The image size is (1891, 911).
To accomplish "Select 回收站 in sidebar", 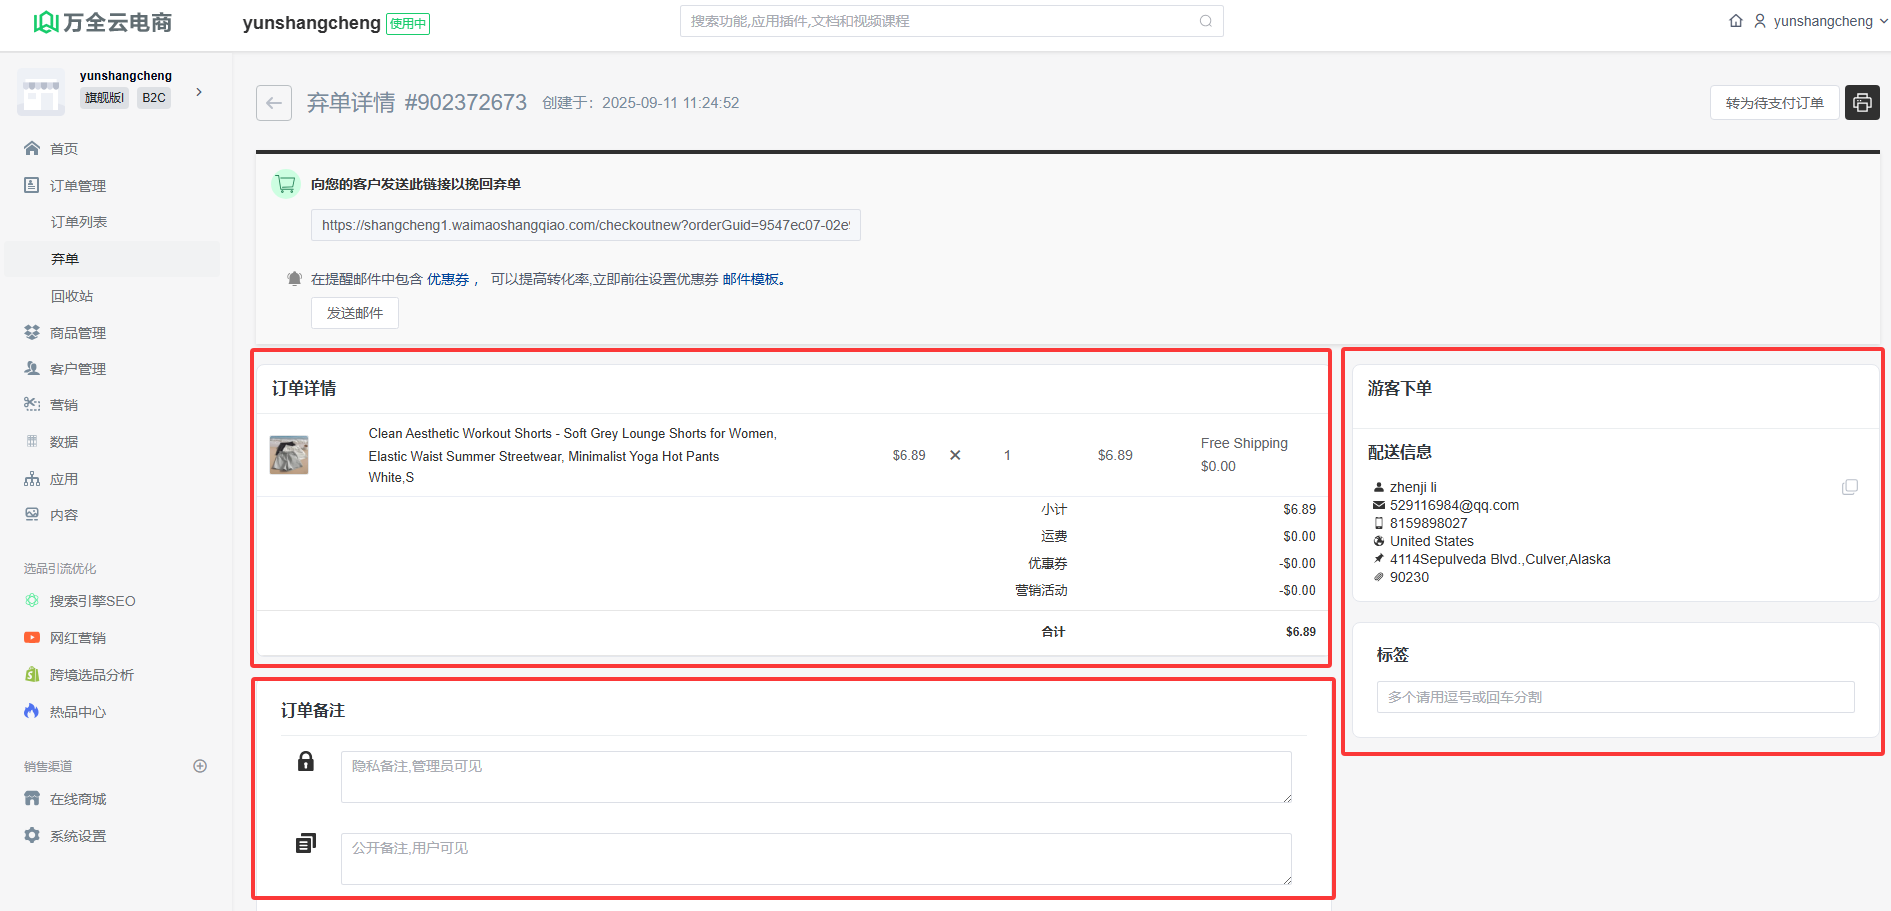I will pos(72,296).
